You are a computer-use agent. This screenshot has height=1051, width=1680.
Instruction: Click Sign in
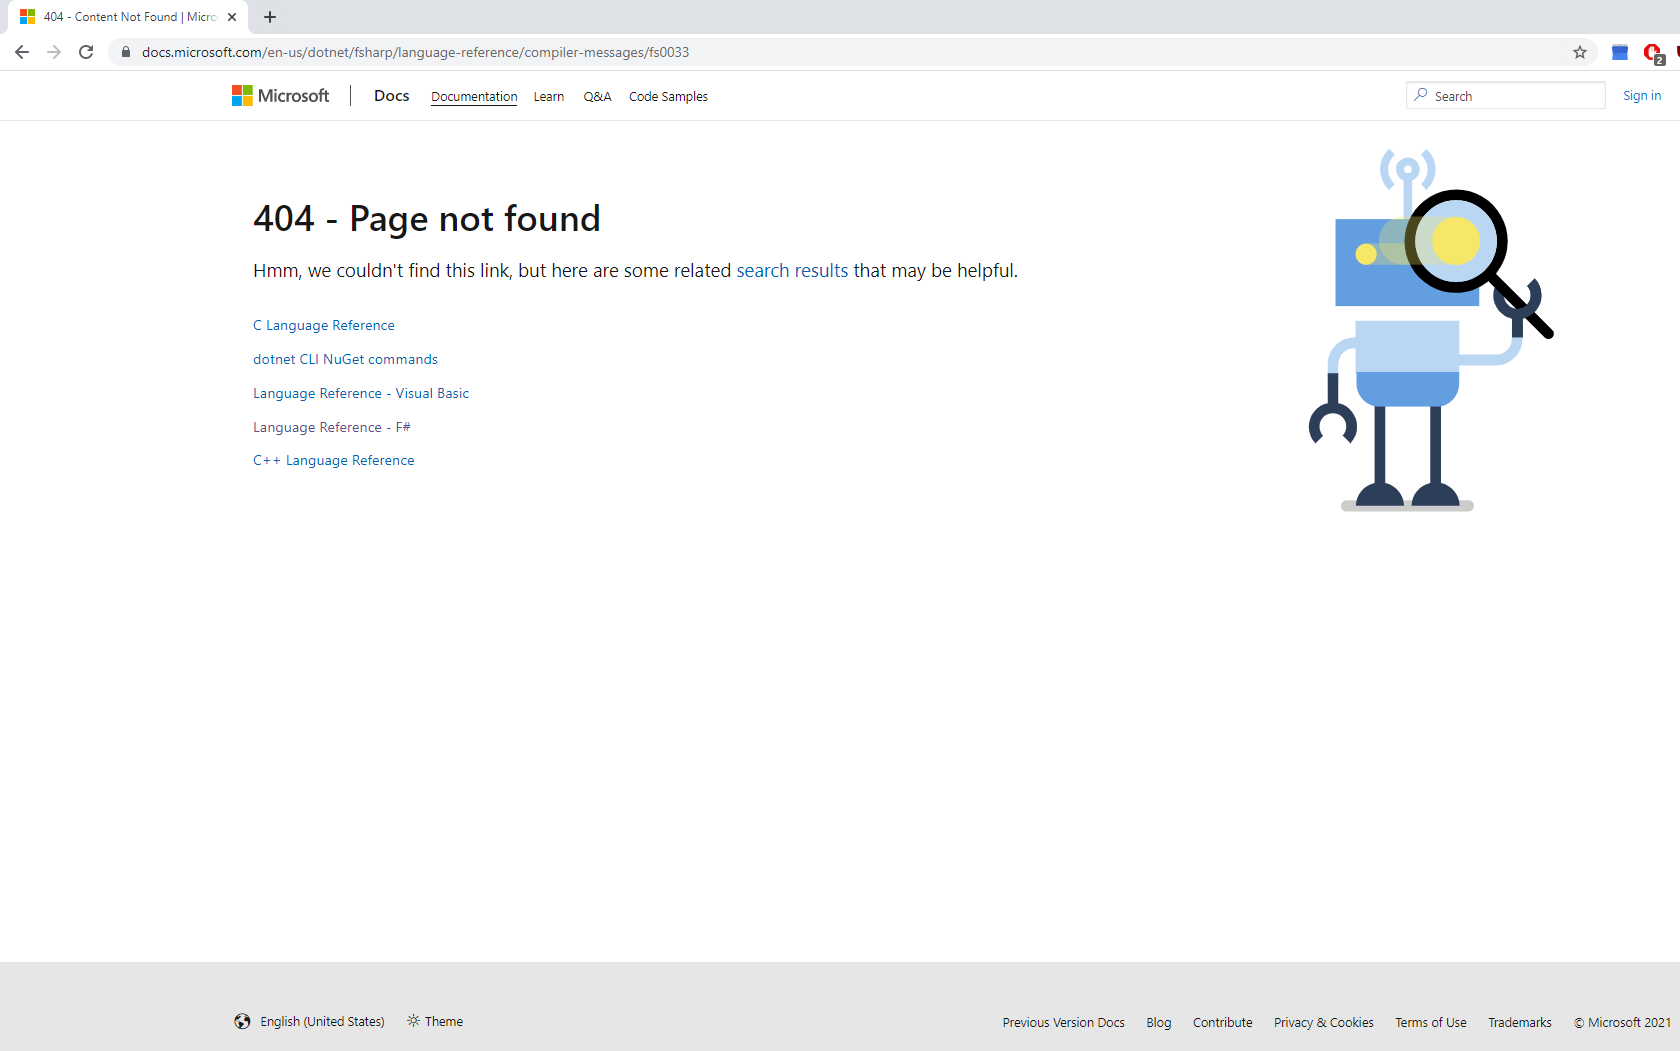point(1641,95)
